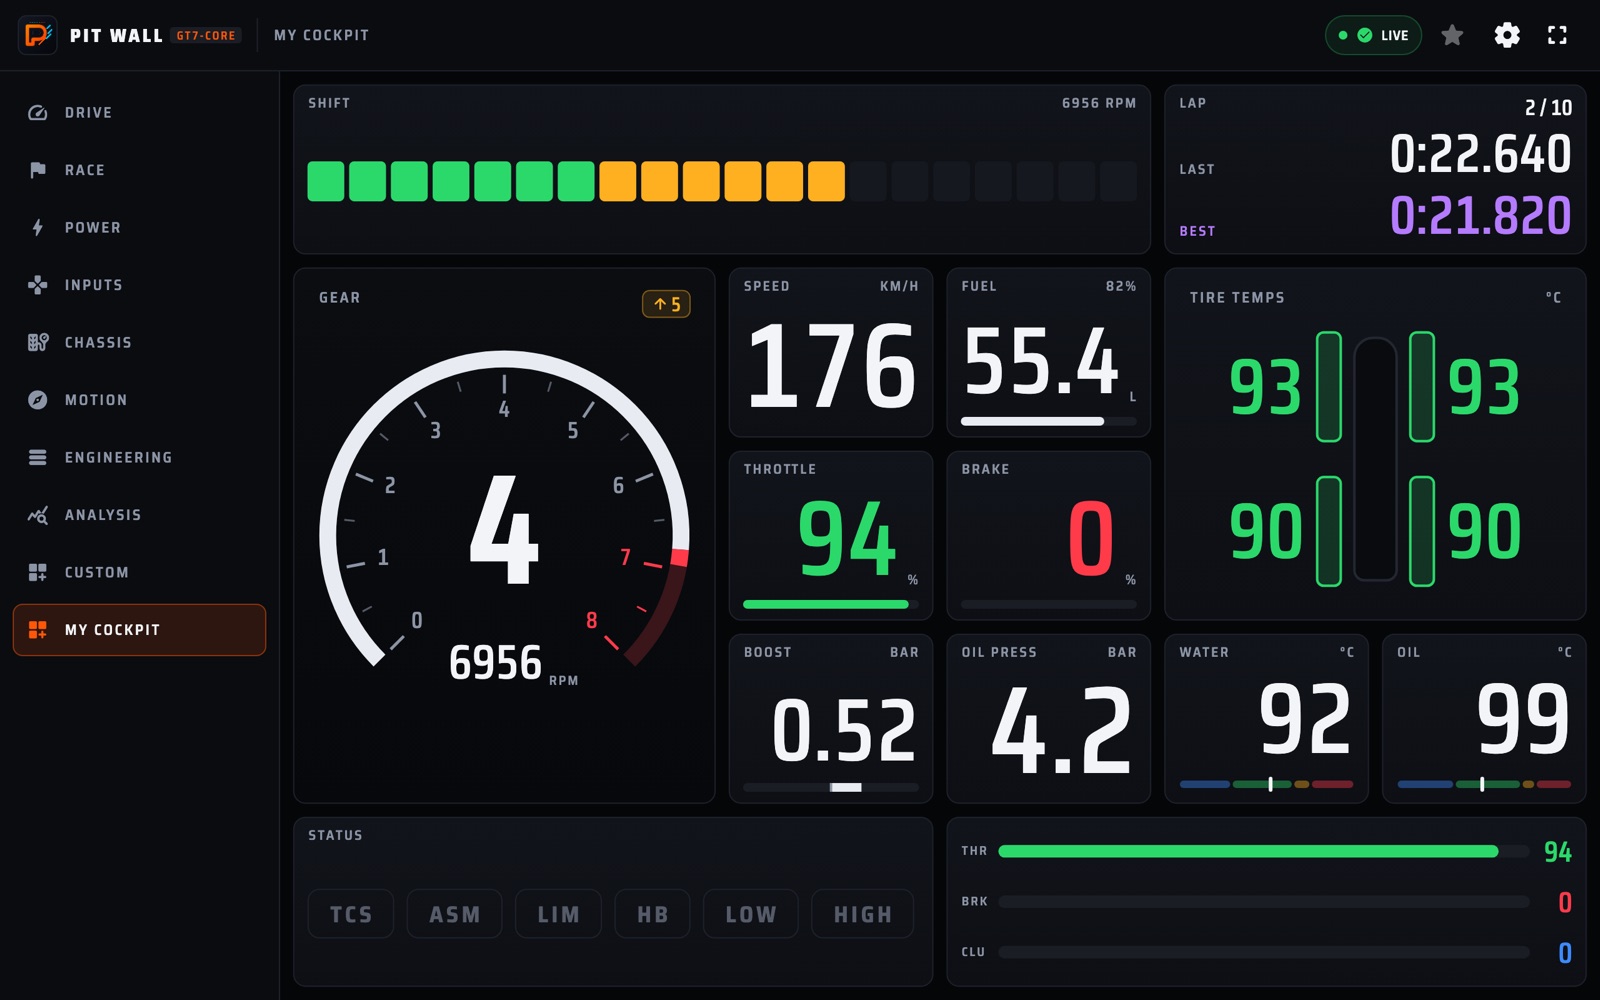1600x1000 pixels.
Task: Click the throttle THR progress bar
Action: 1264,851
